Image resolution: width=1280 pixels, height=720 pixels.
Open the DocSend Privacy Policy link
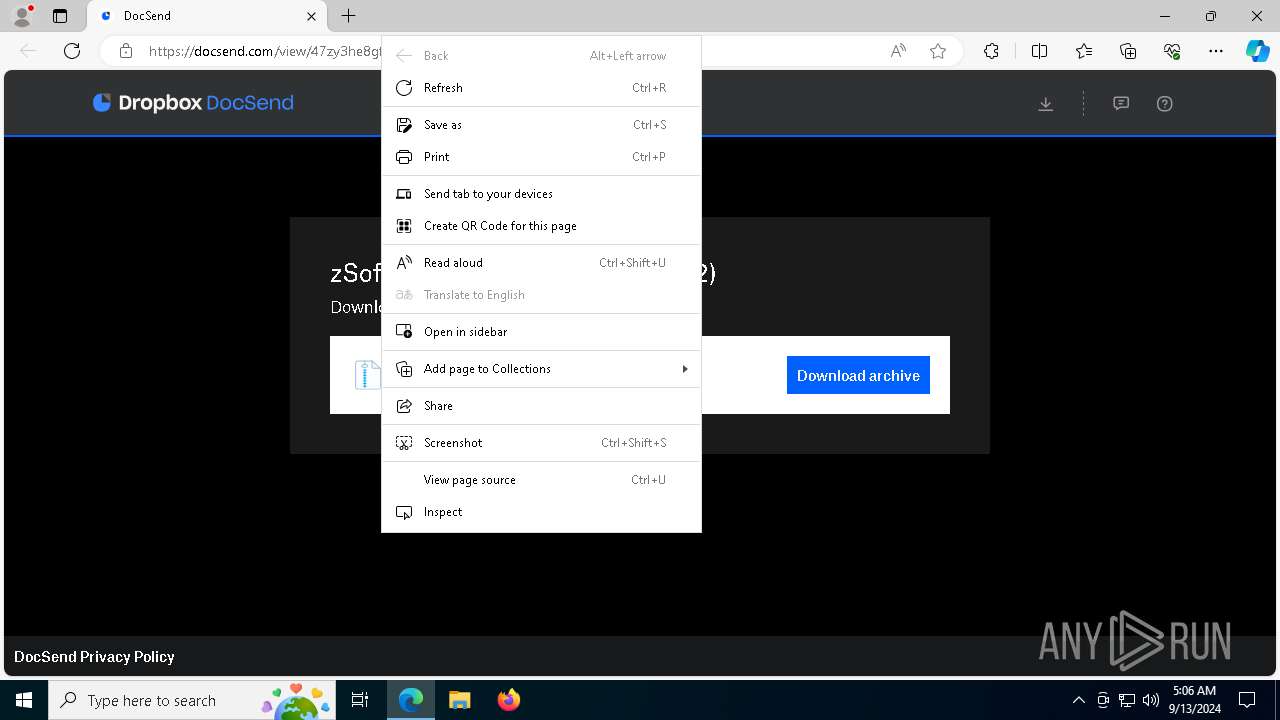pyautogui.click(x=94, y=657)
